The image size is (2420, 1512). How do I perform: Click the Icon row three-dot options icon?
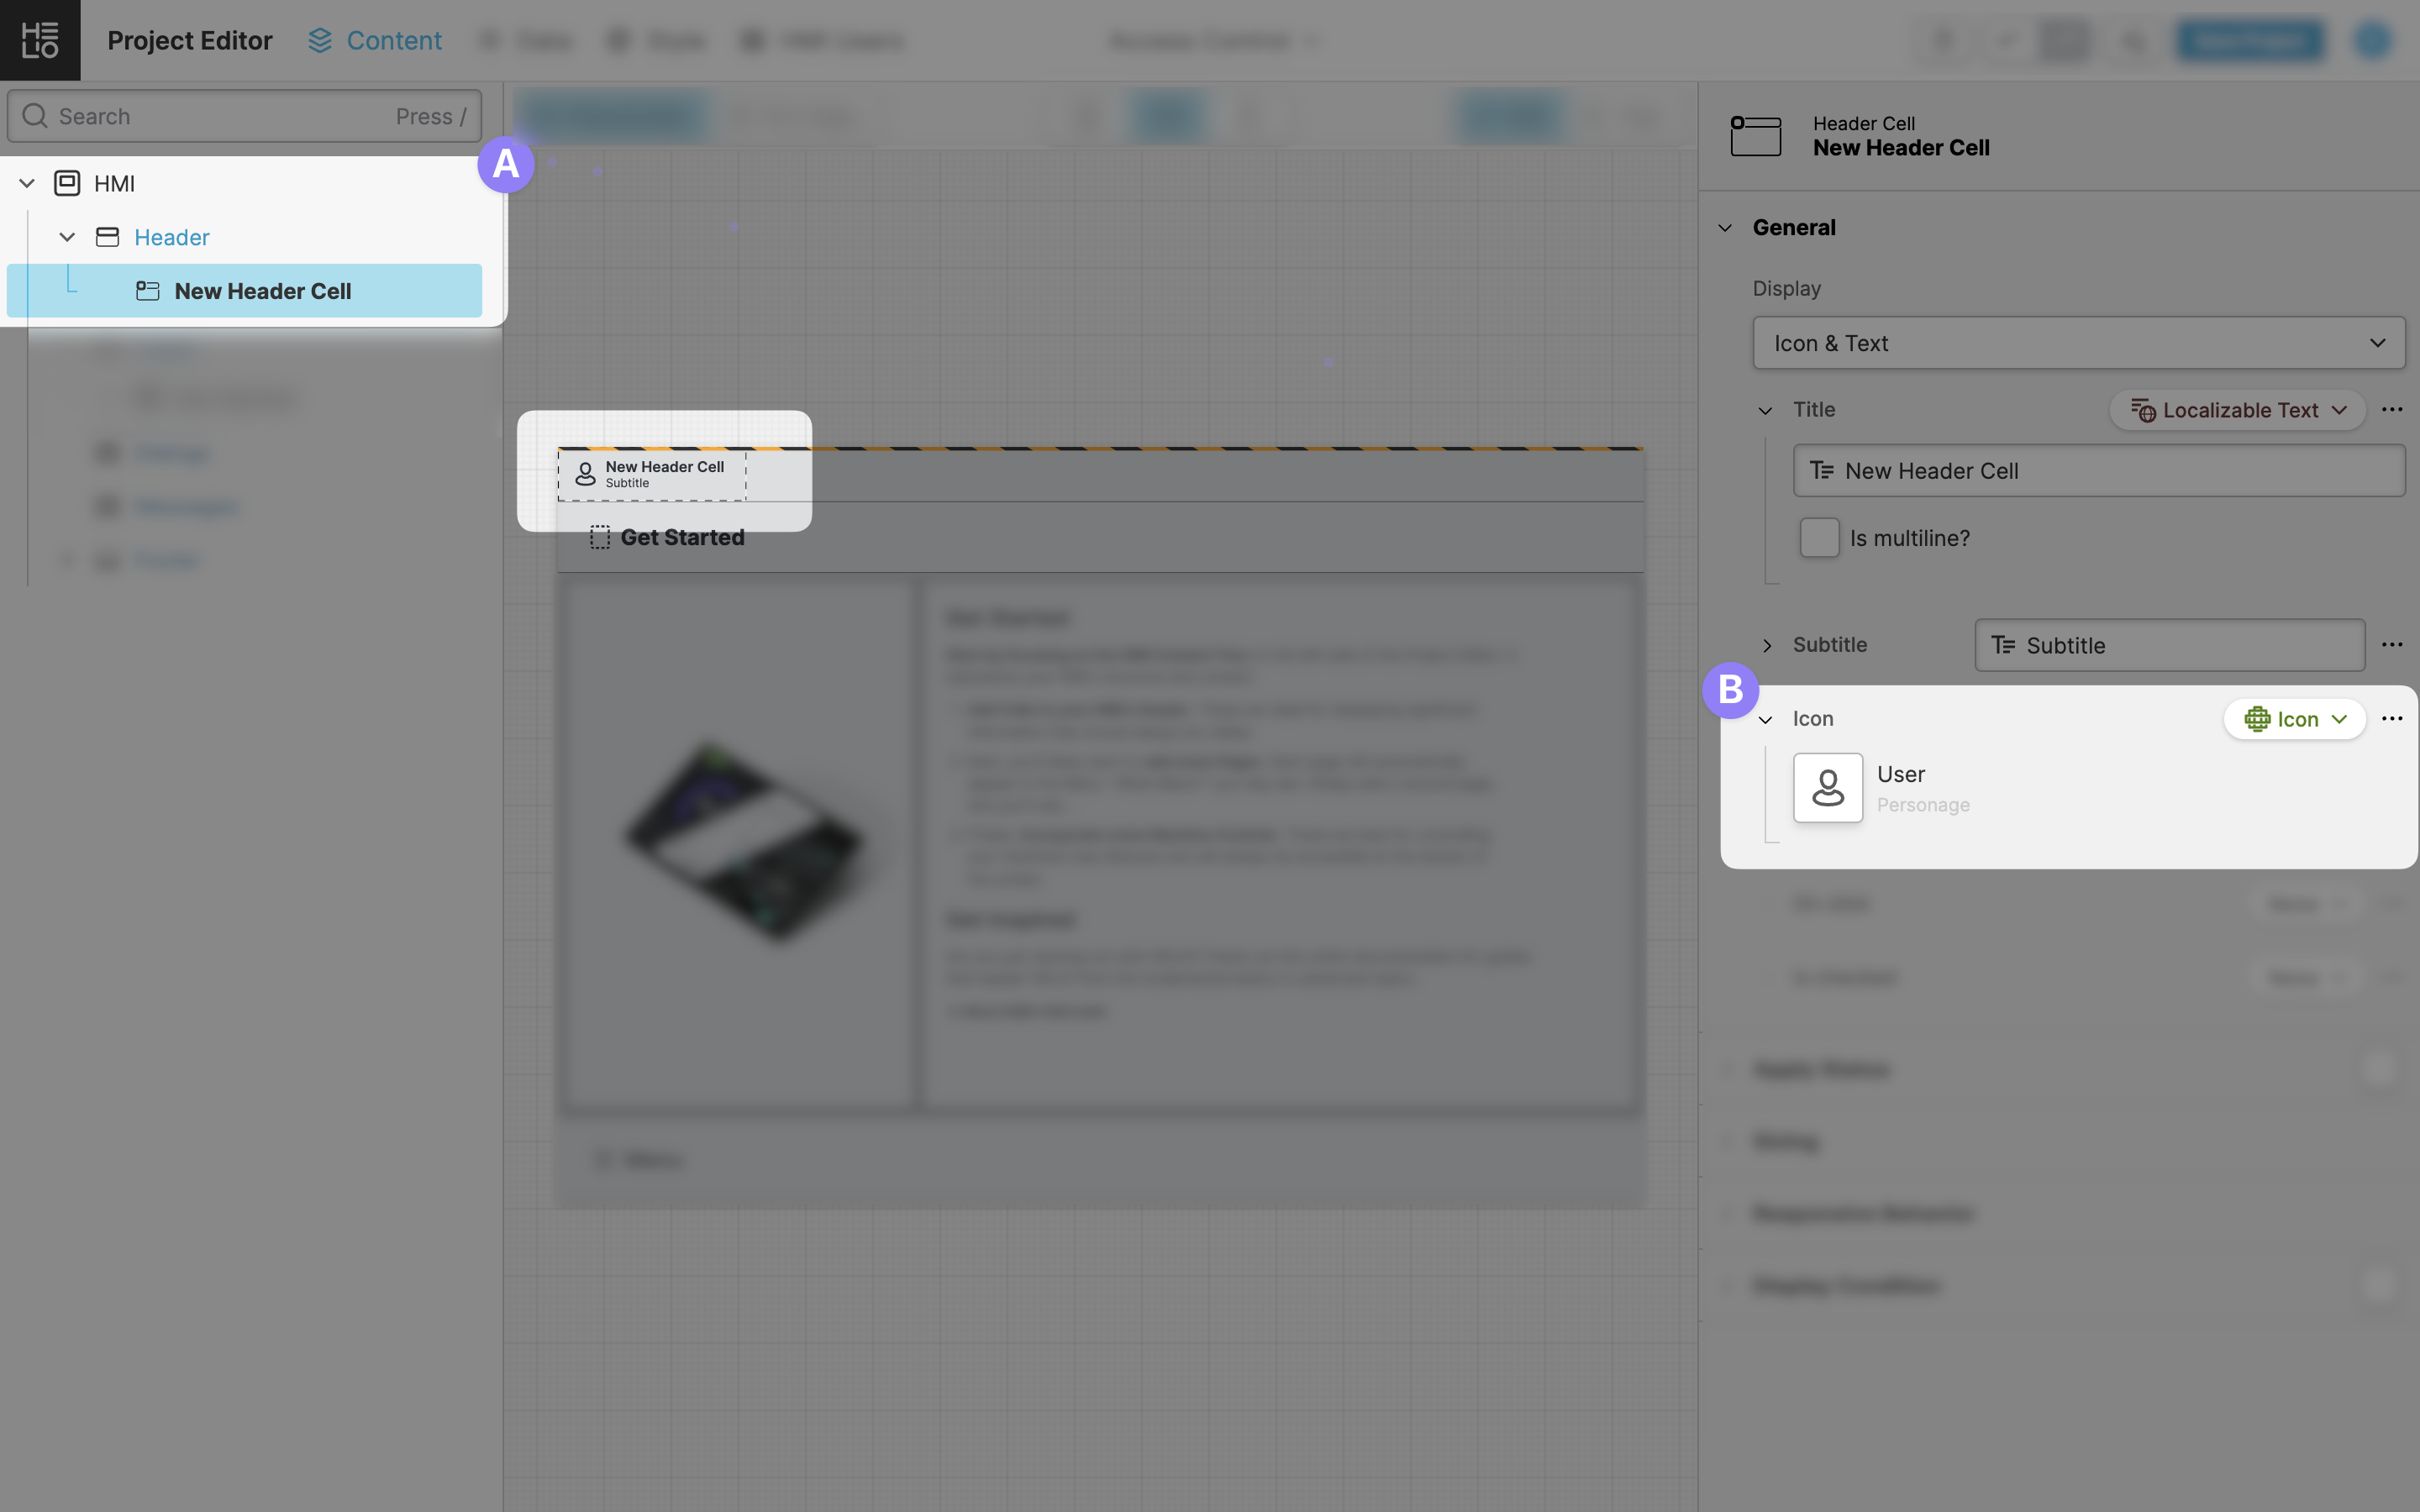tap(2391, 719)
